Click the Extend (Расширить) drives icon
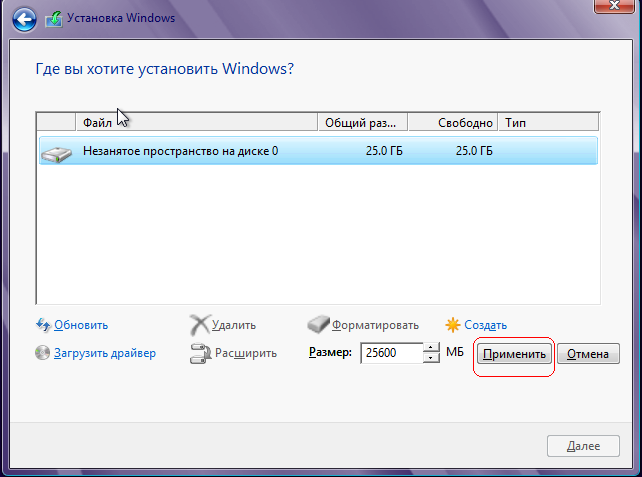The height and width of the screenshot is (477, 642). [x=200, y=353]
